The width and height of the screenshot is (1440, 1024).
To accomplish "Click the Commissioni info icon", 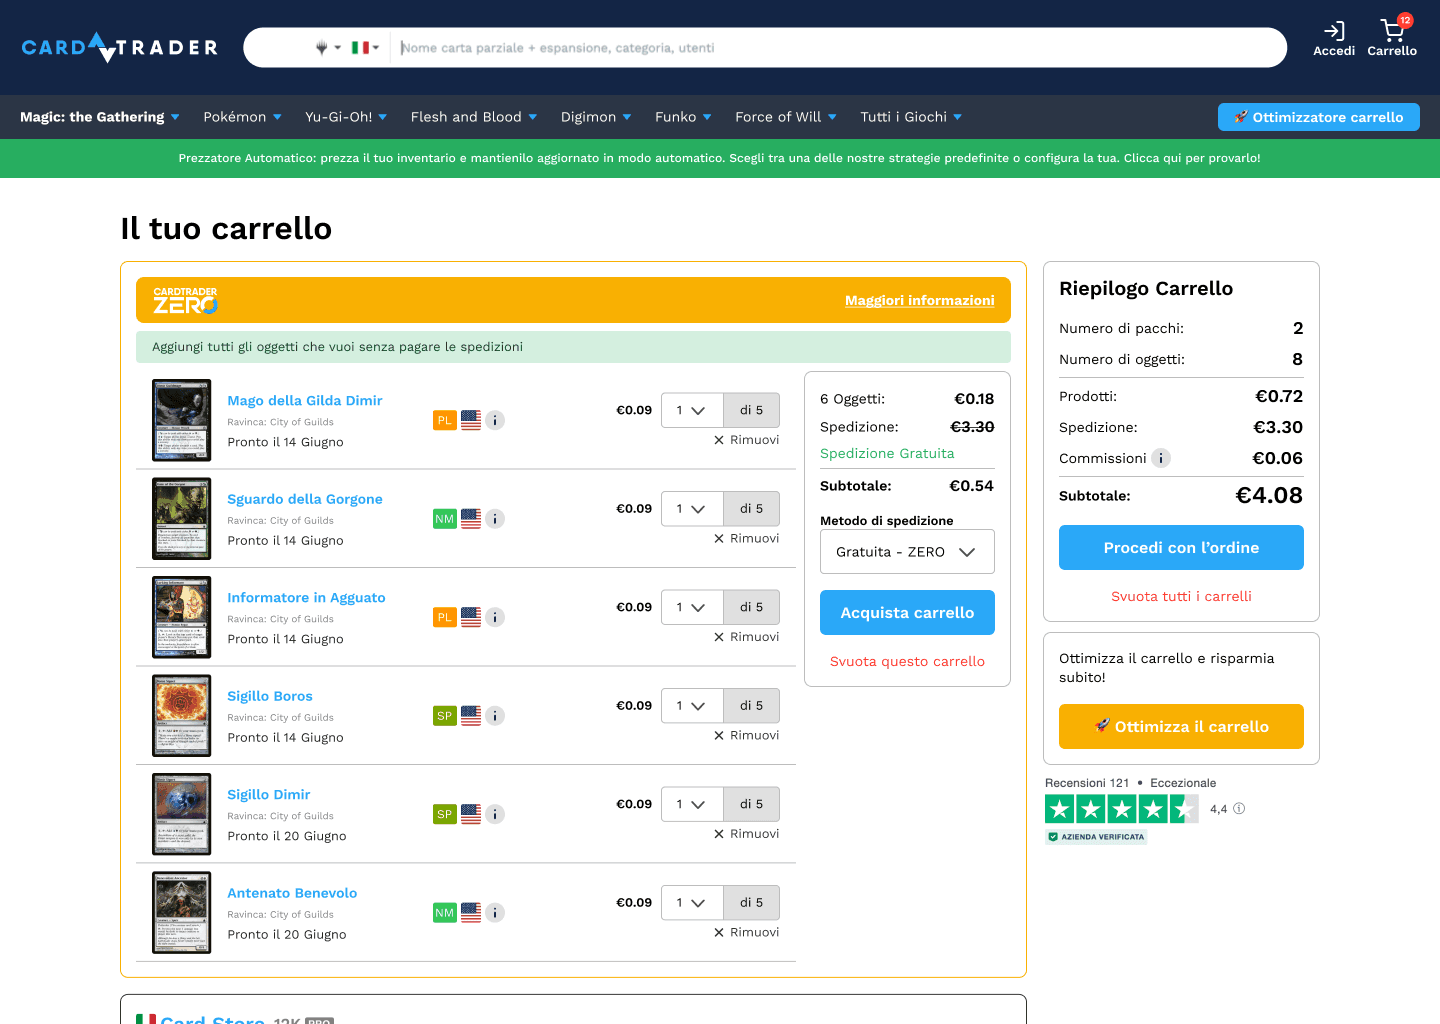I will pyautogui.click(x=1161, y=458).
